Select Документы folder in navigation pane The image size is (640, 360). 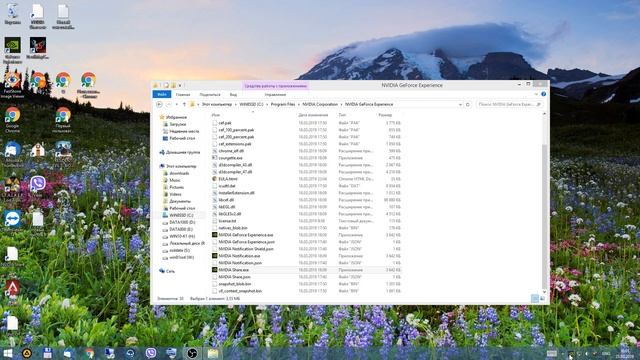coord(180,201)
